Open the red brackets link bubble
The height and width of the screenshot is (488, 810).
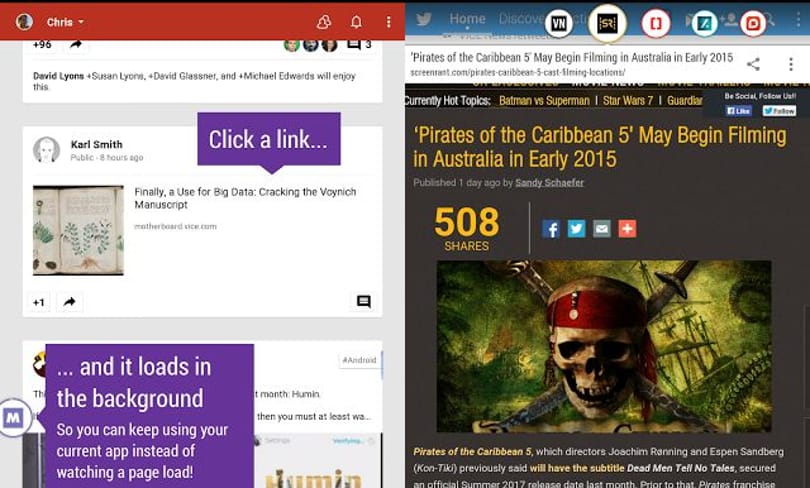coord(656,23)
